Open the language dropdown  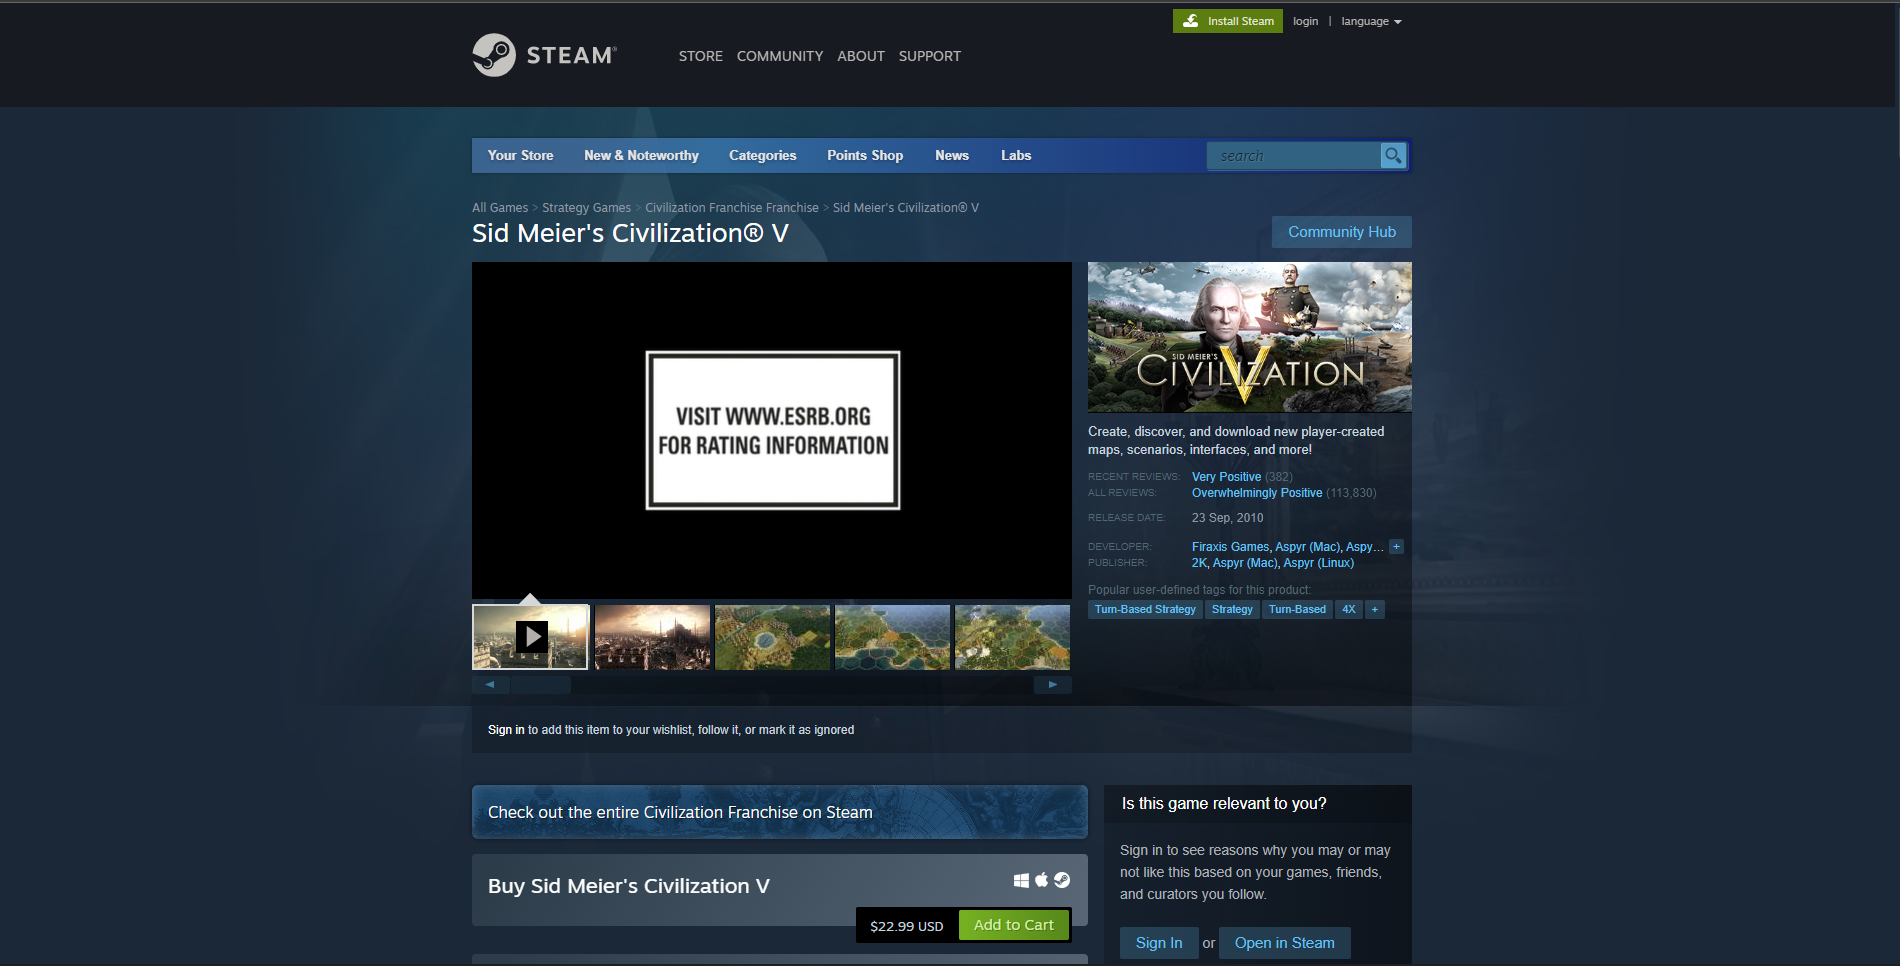(1371, 21)
